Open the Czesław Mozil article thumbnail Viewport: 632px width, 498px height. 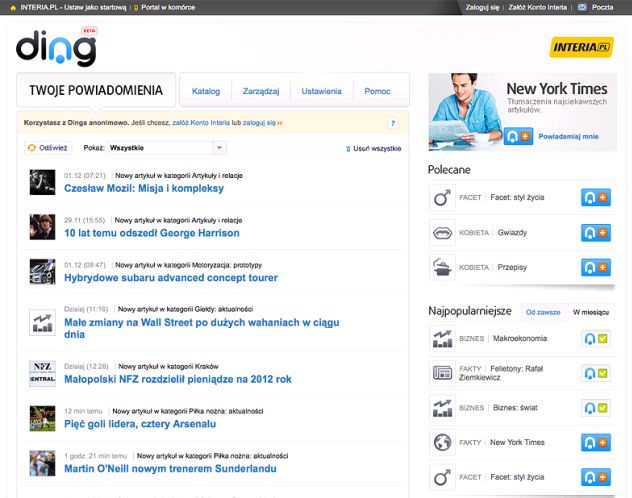(x=42, y=182)
